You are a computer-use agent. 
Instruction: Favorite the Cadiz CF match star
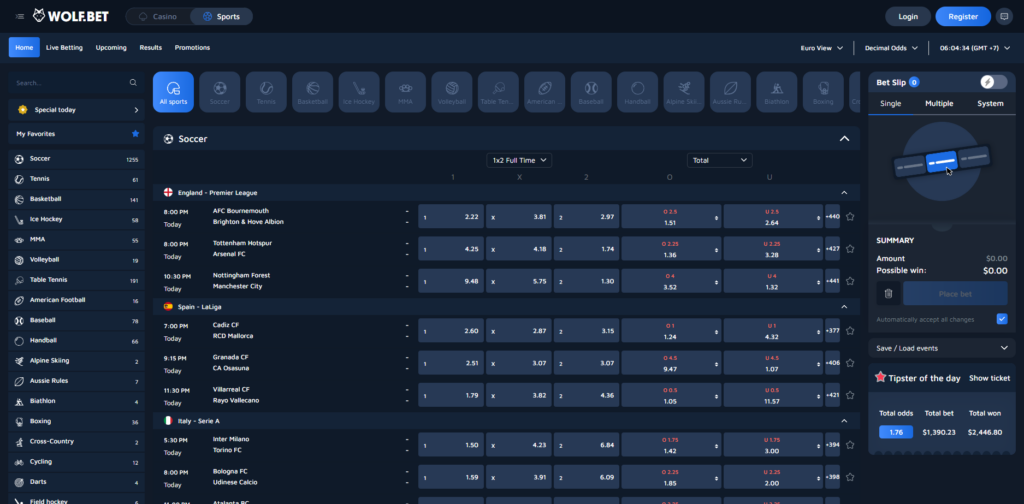[850, 330]
